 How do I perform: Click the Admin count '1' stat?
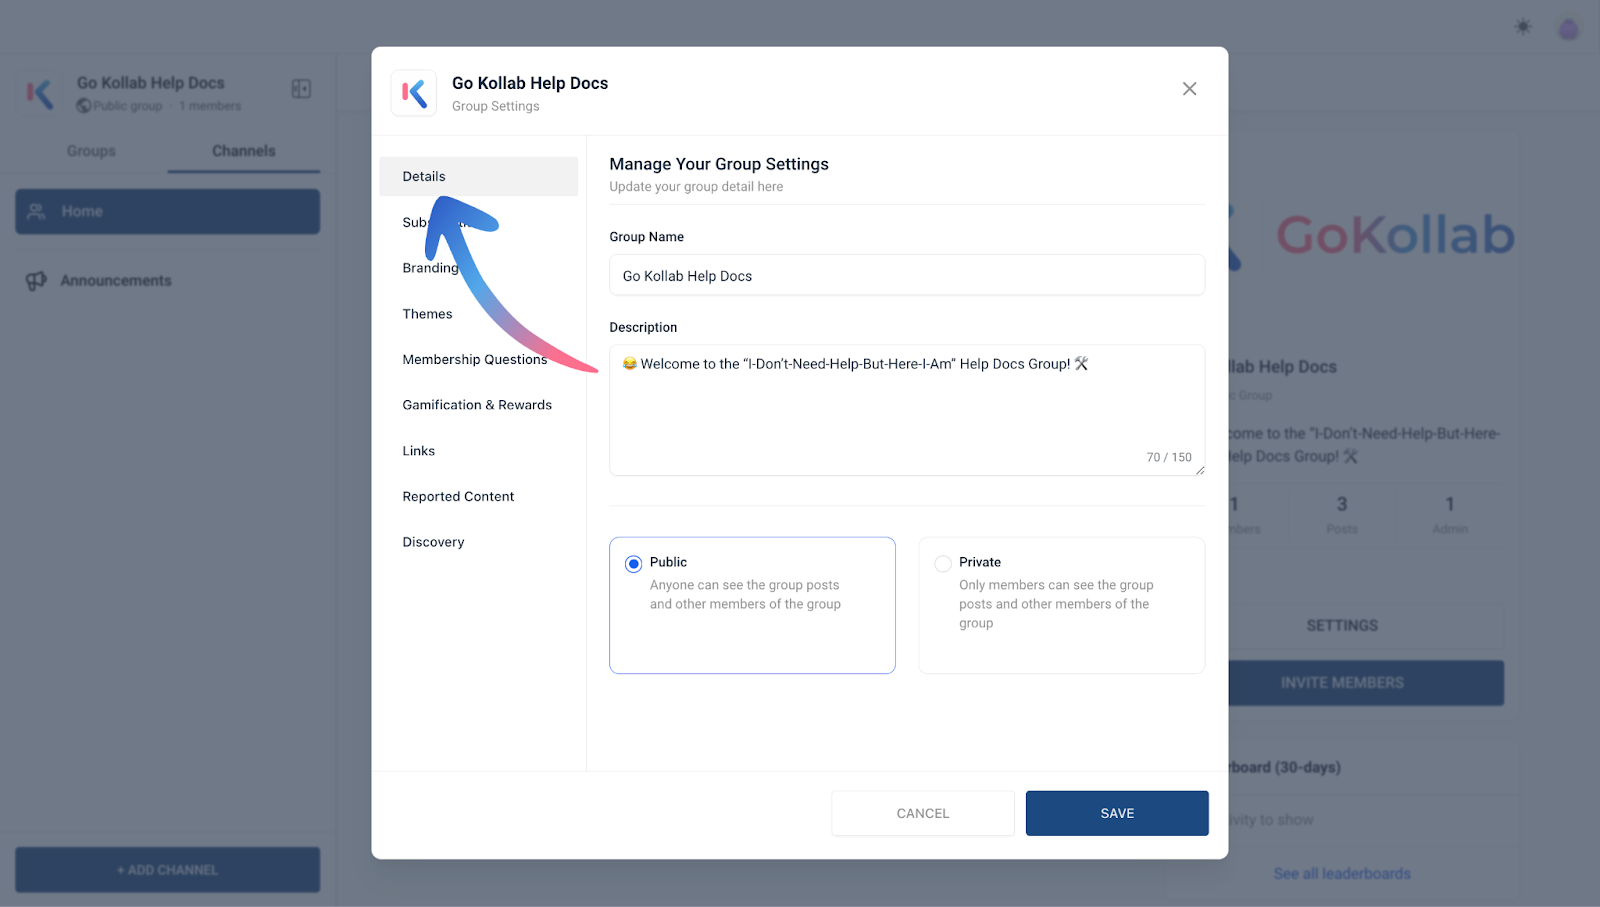tap(1450, 504)
